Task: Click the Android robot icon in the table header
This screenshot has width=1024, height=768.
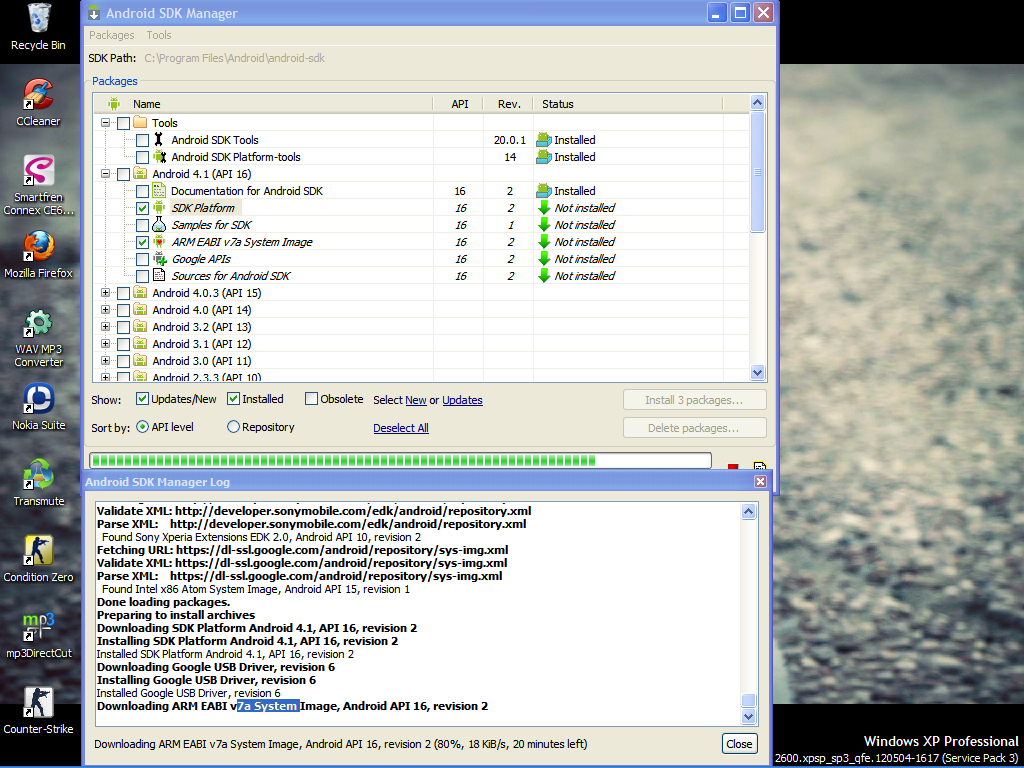Action: 114,104
